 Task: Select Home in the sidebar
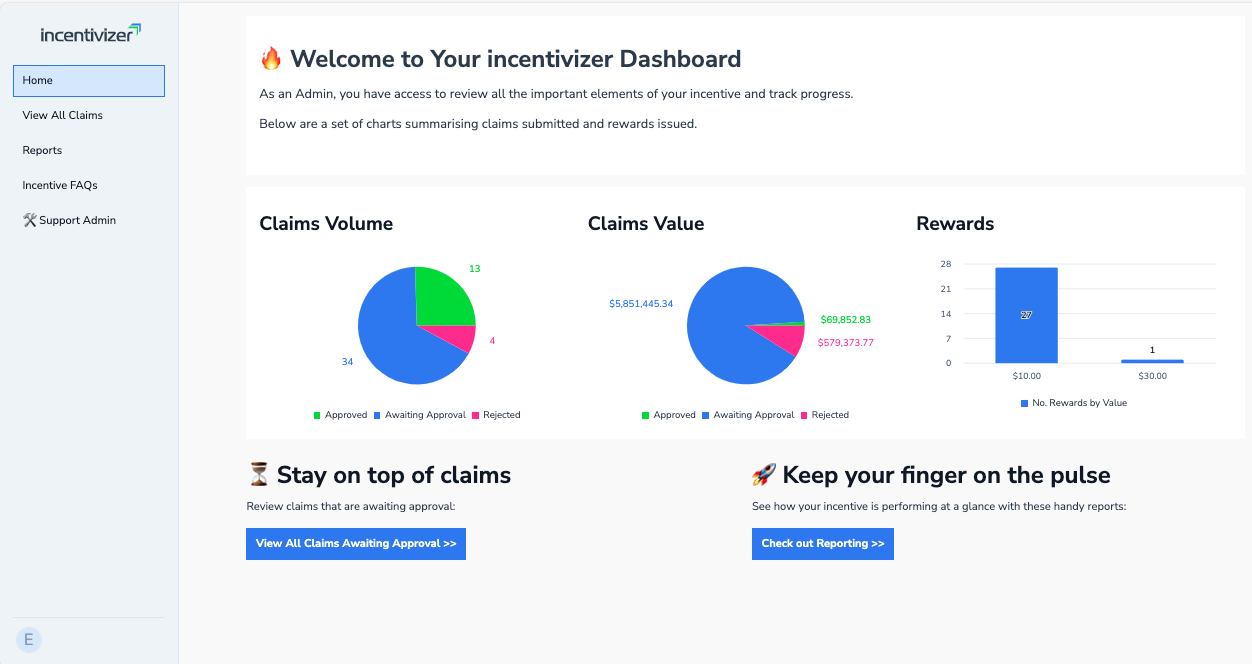[x=89, y=81]
